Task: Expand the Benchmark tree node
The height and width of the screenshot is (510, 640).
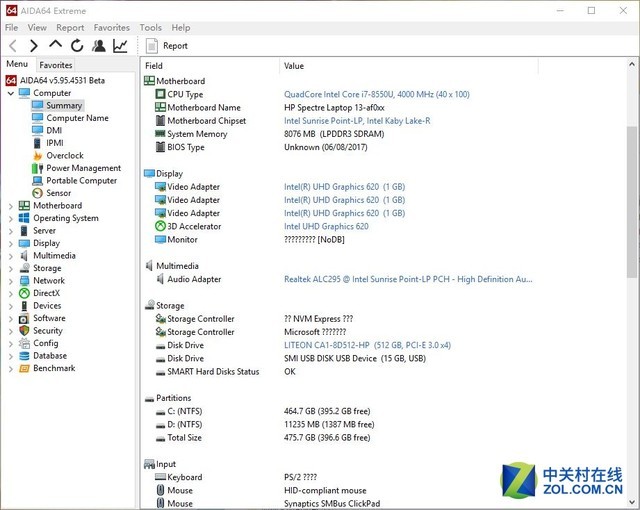Action: pos(11,368)
